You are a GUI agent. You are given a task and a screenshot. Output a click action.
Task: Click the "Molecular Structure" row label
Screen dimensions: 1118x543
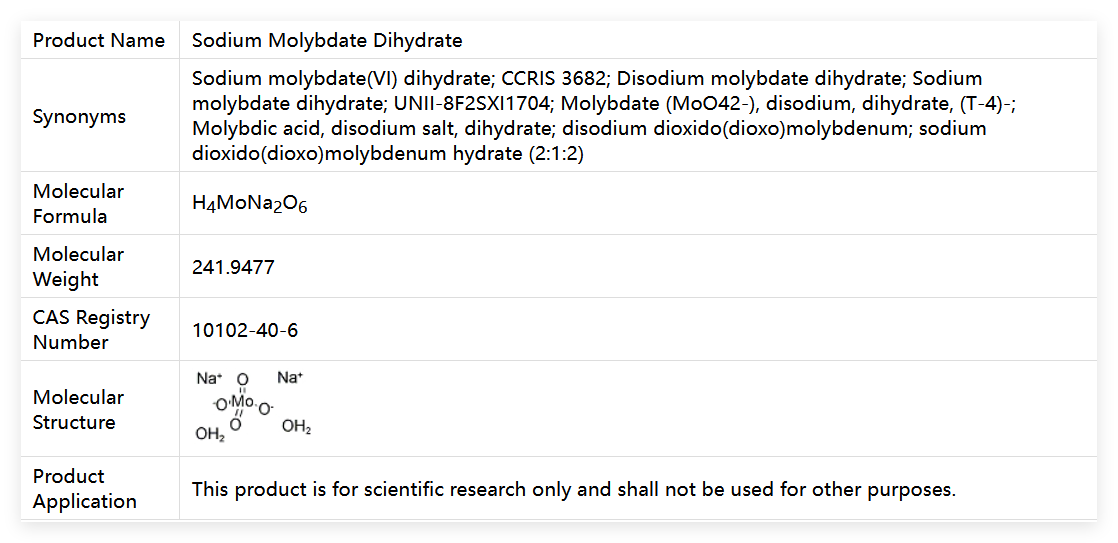coord(78,409)
